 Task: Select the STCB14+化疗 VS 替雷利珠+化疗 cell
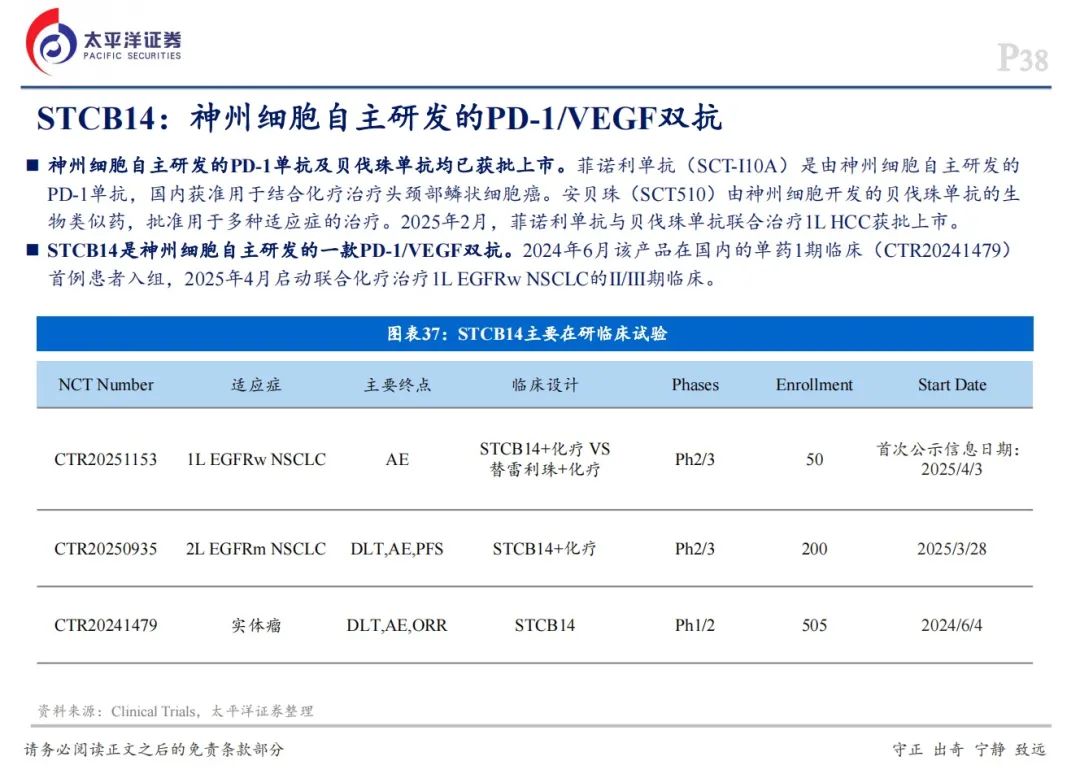click(545, 459)
